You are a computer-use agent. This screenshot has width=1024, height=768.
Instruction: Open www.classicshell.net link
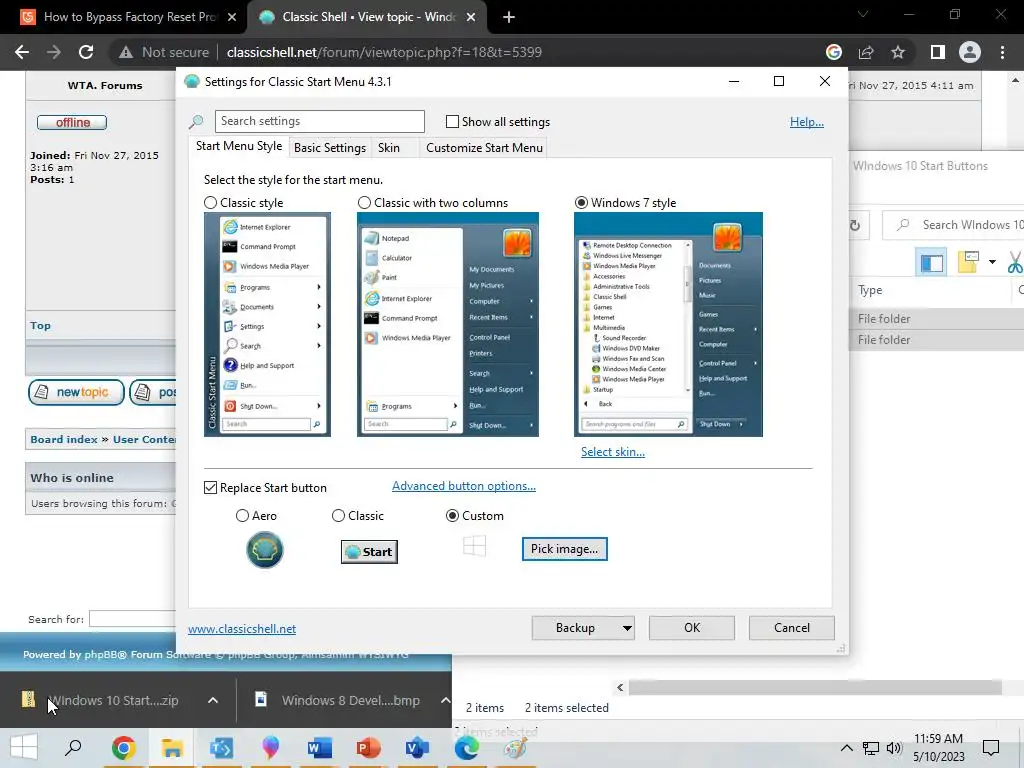pos(242,629)
